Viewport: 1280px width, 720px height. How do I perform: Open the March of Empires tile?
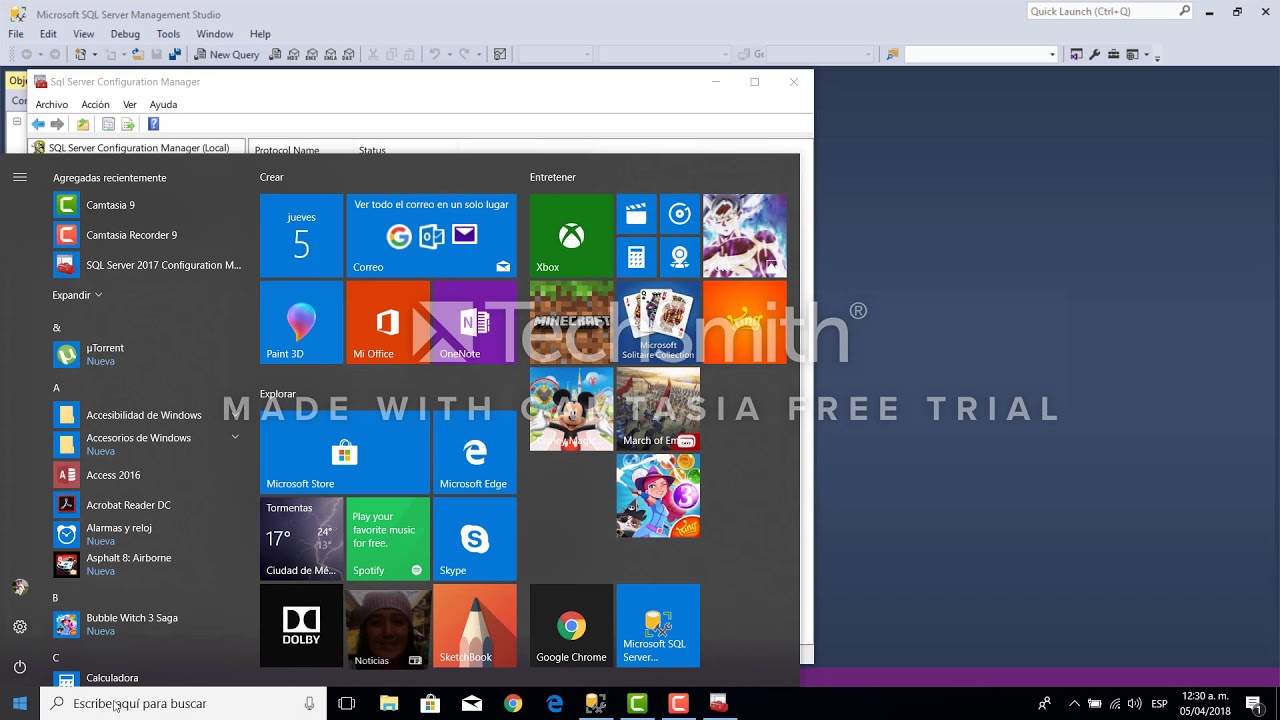click(658, 409)
